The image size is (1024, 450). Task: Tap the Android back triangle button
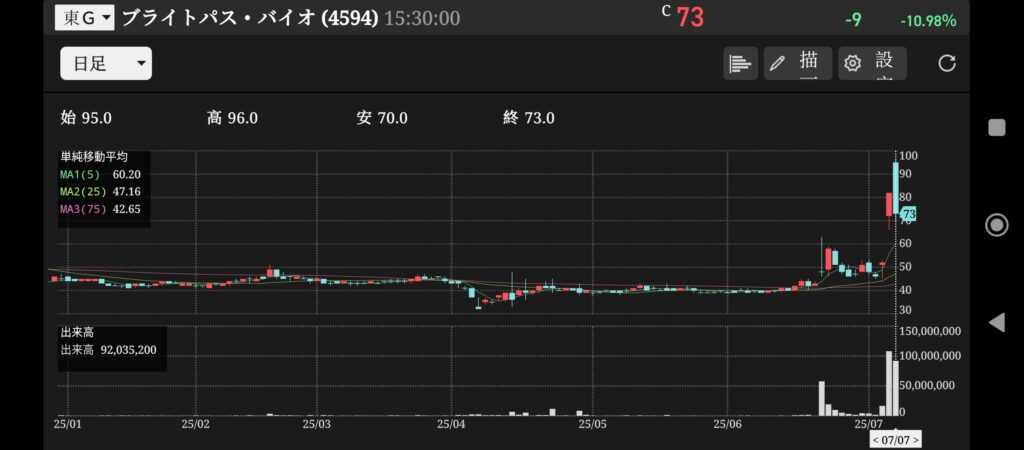(997, 322)
